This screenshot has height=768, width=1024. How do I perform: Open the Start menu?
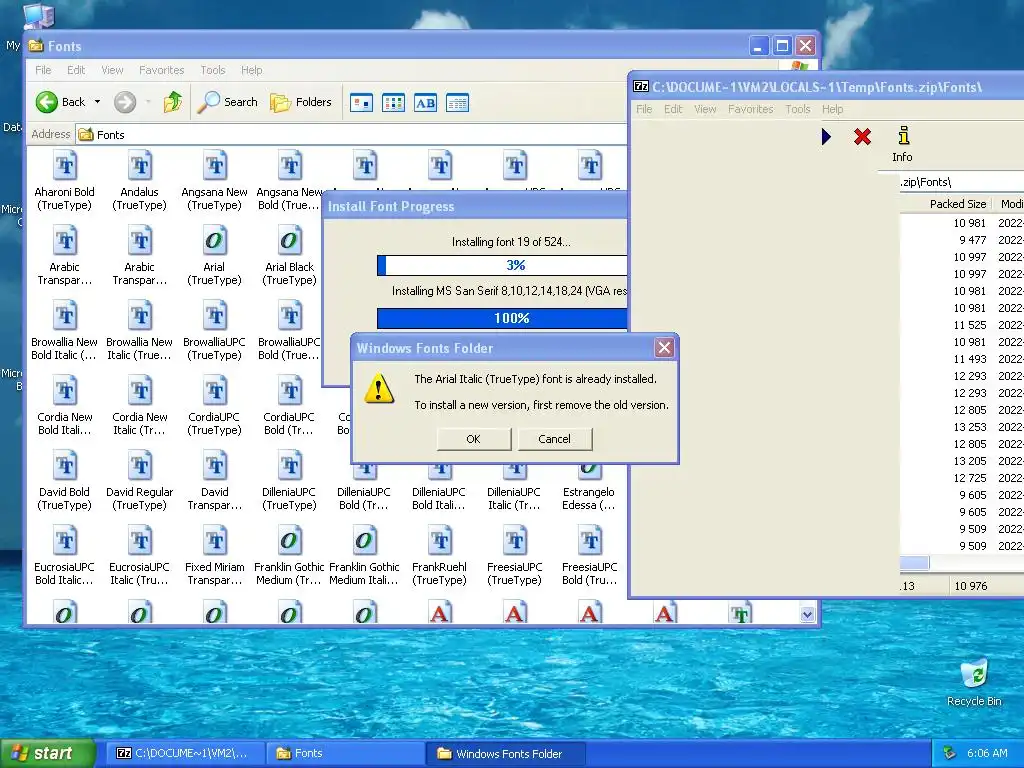click(46, 754)
